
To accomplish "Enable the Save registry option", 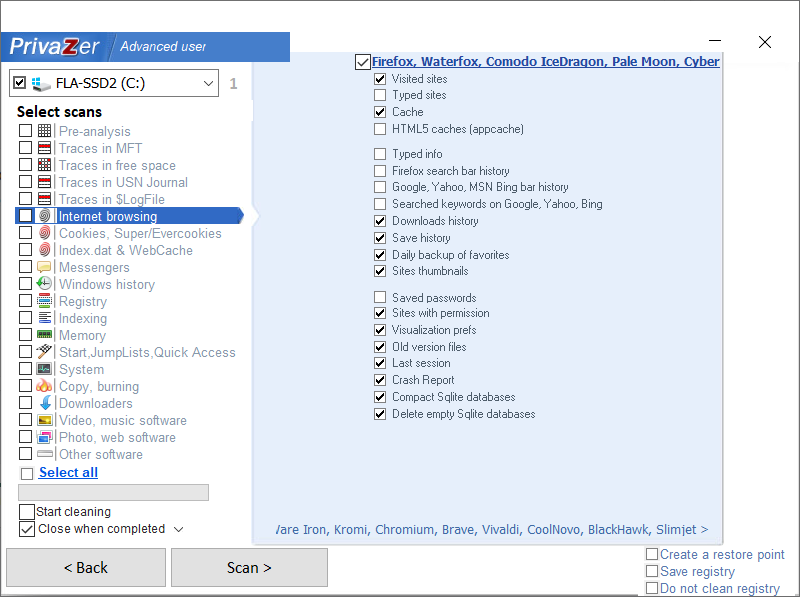I will [652, 571].
